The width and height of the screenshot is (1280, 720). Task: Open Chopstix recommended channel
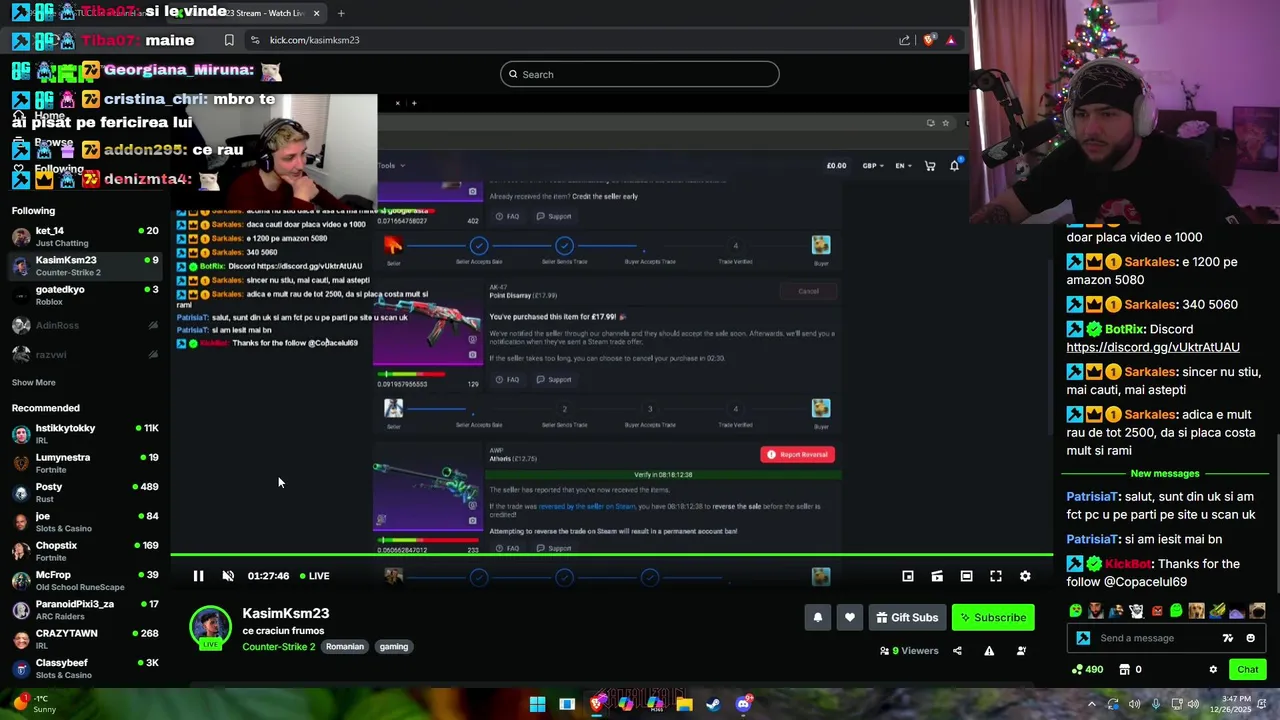coord(85,551)
